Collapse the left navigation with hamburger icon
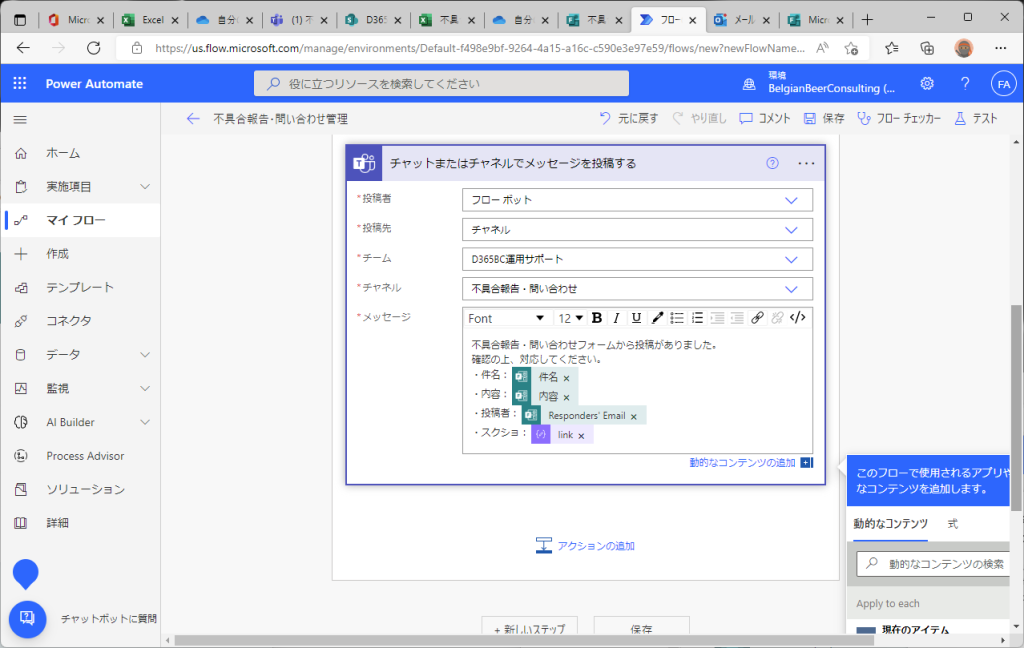The image size is (1024, 648). 20,120
